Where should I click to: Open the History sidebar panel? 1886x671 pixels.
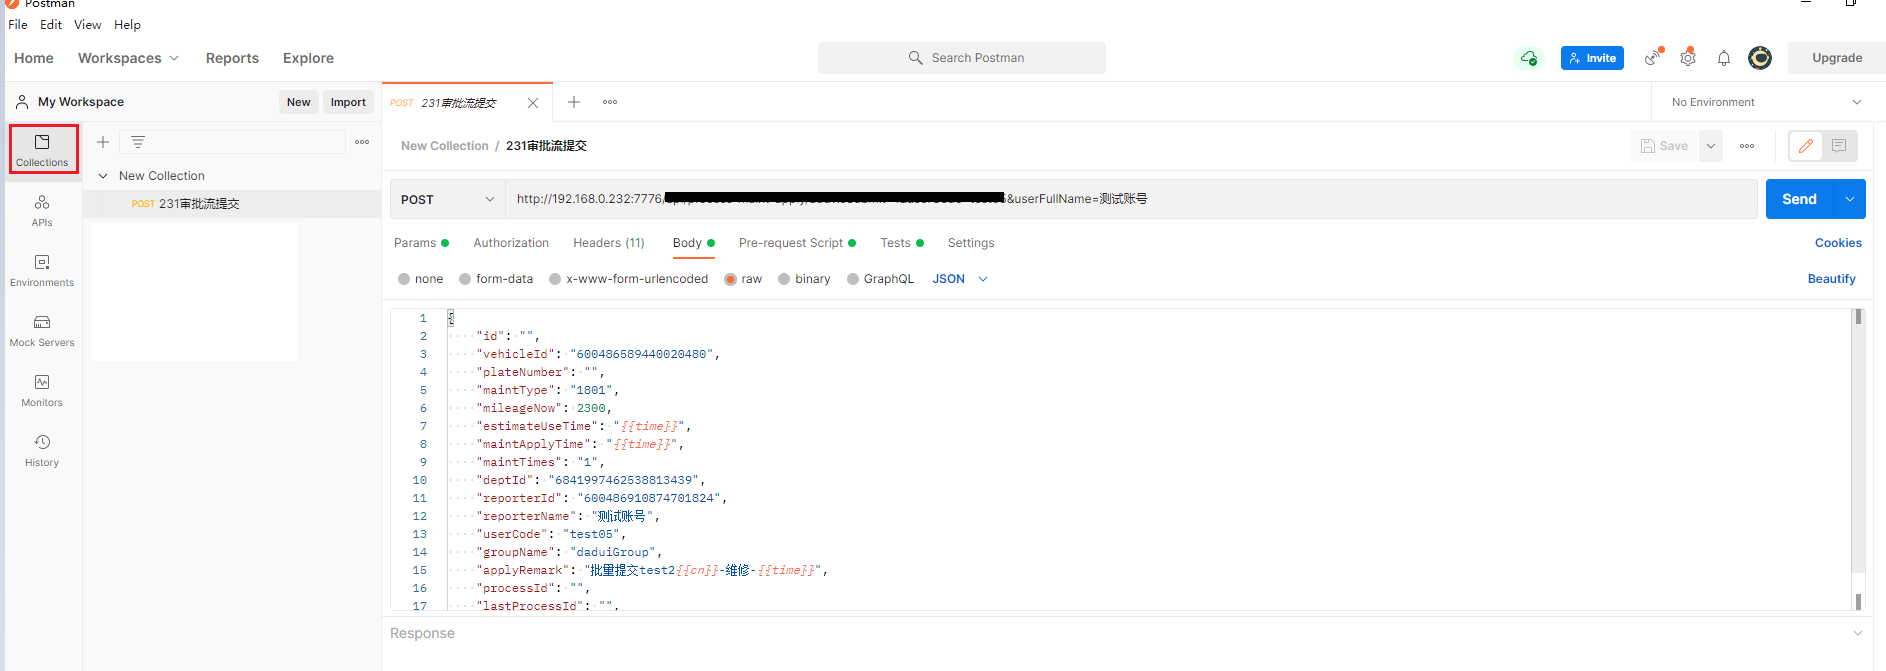(42, 450)
